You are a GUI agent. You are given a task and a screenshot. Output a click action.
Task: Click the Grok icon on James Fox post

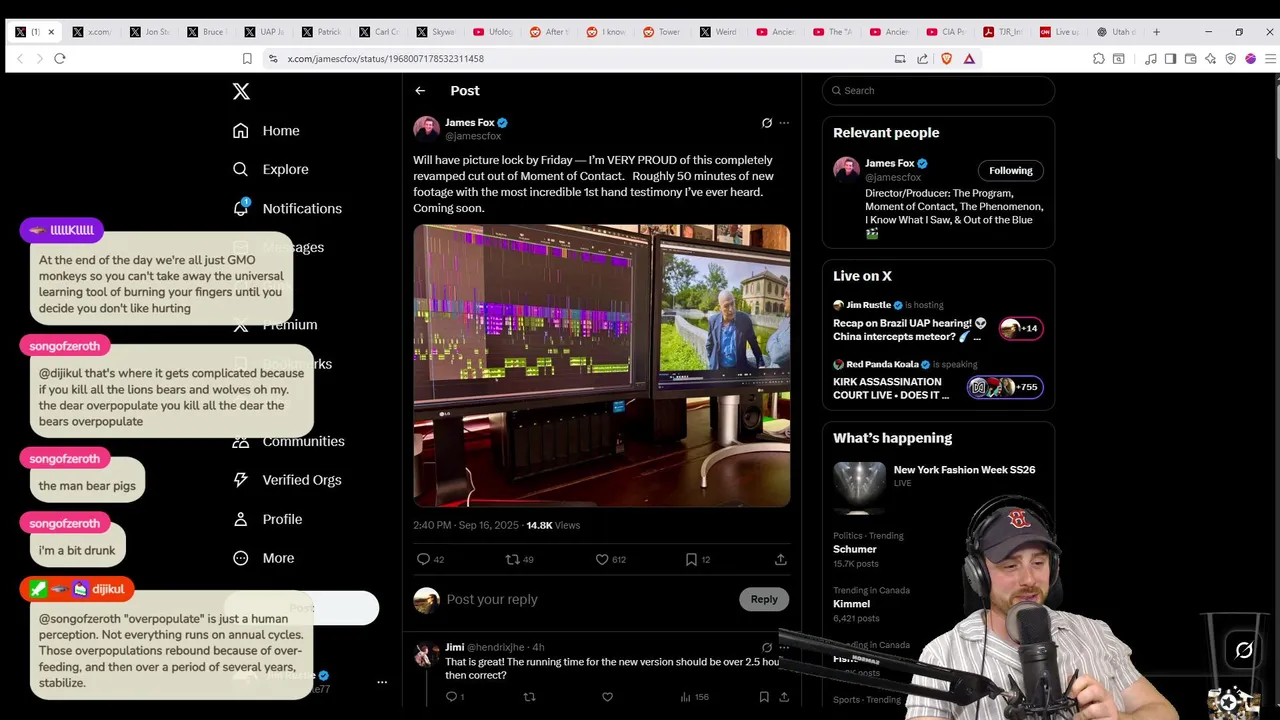(x=767, y=123)
